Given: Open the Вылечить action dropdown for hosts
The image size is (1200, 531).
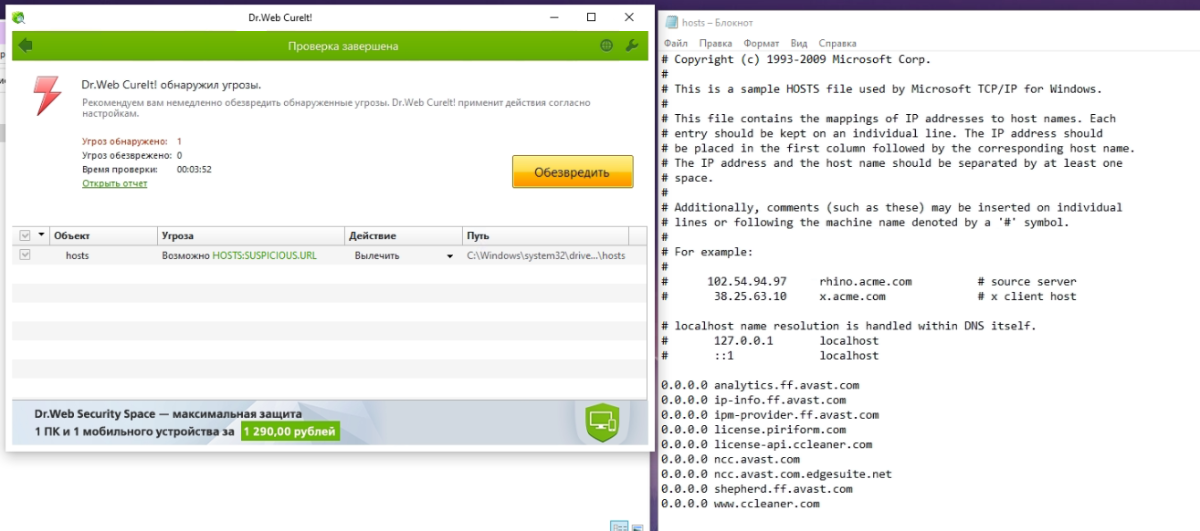Looking at the screenshot, I should point(450,256).
